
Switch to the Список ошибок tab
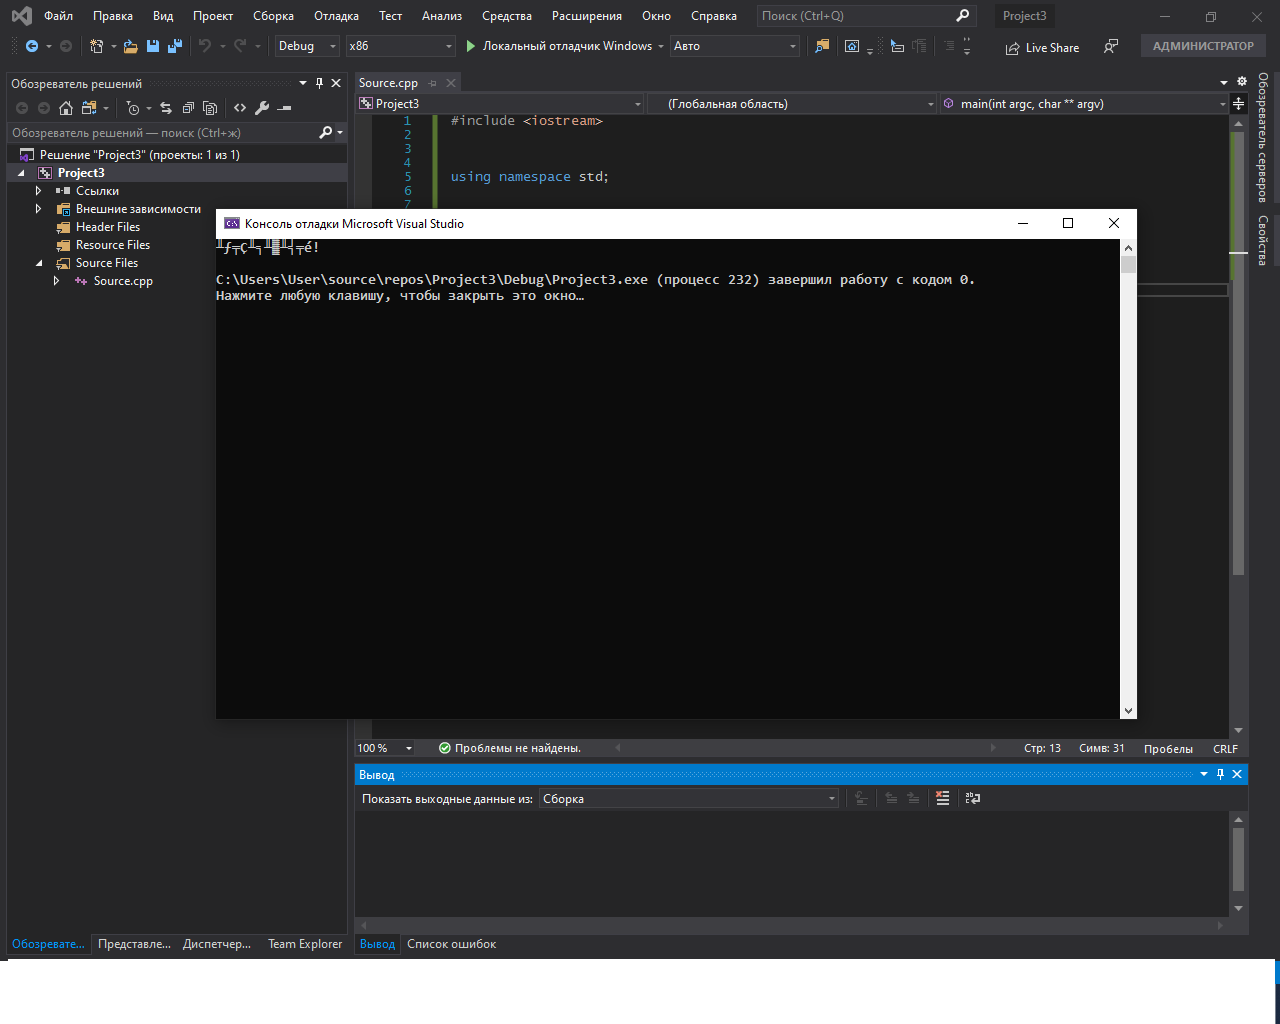[451, 944]
